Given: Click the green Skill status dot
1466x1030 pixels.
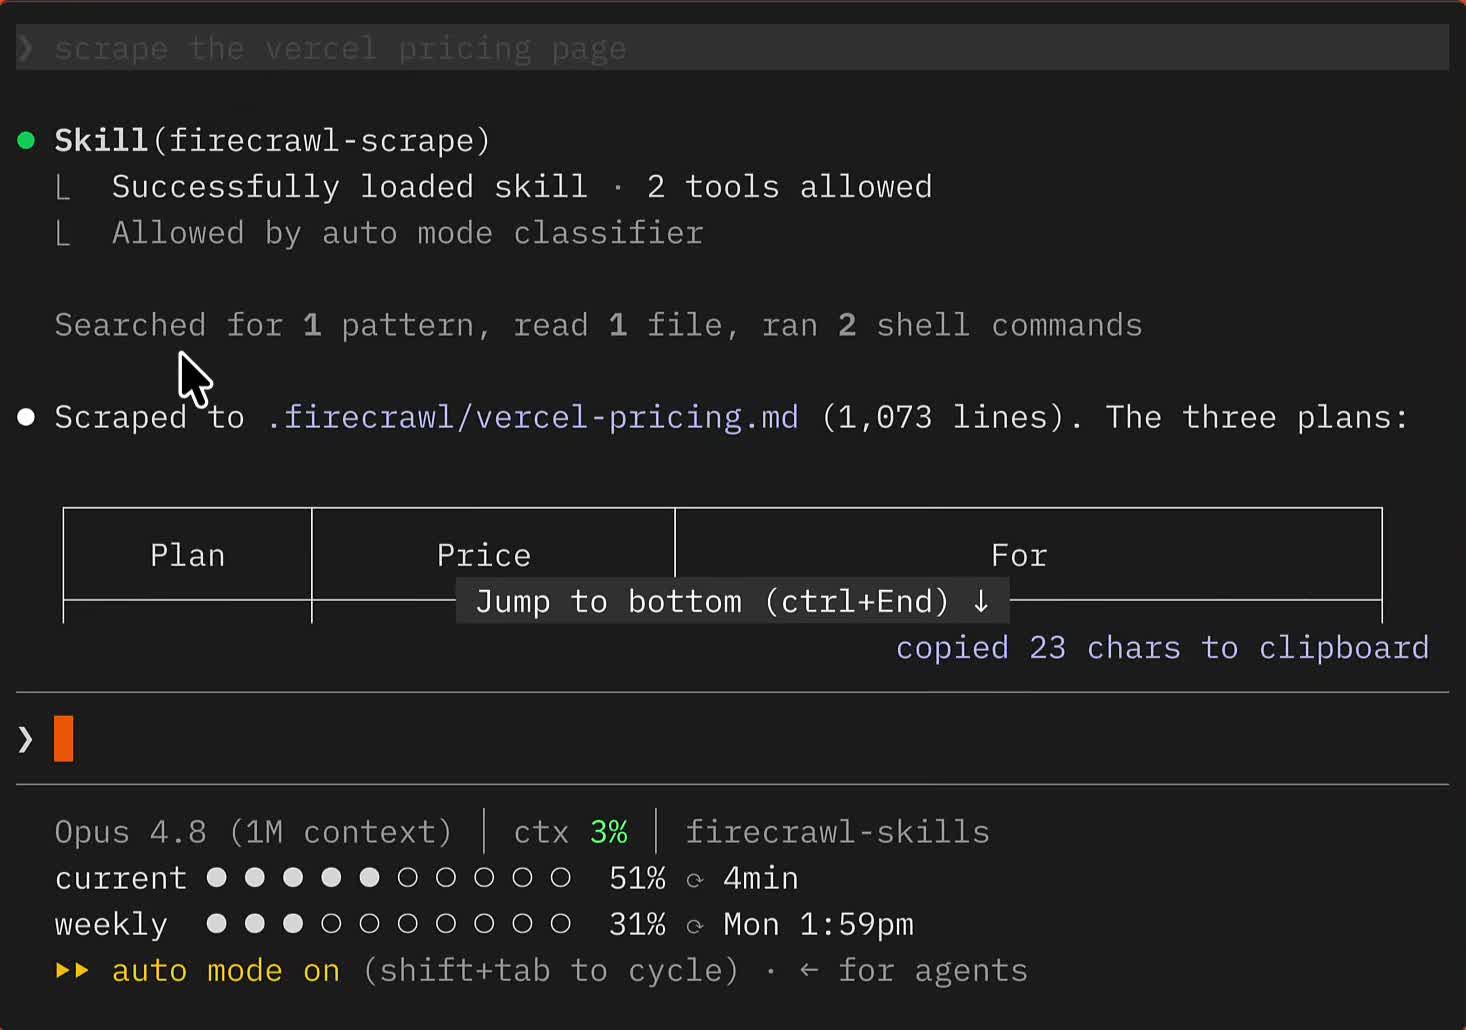Looking at the screenshot, I should (x=26, y=140).
